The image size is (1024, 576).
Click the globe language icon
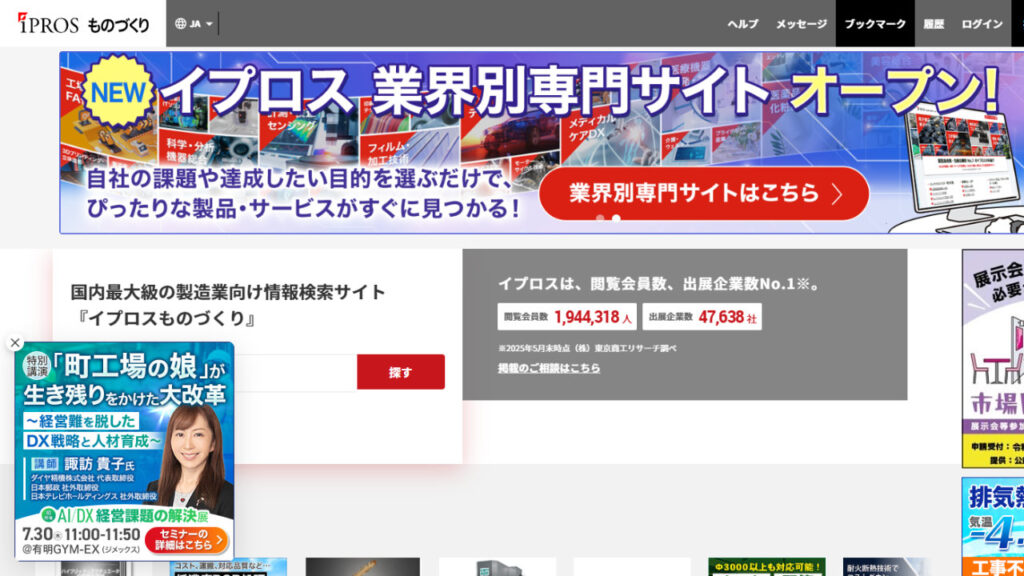180,24
